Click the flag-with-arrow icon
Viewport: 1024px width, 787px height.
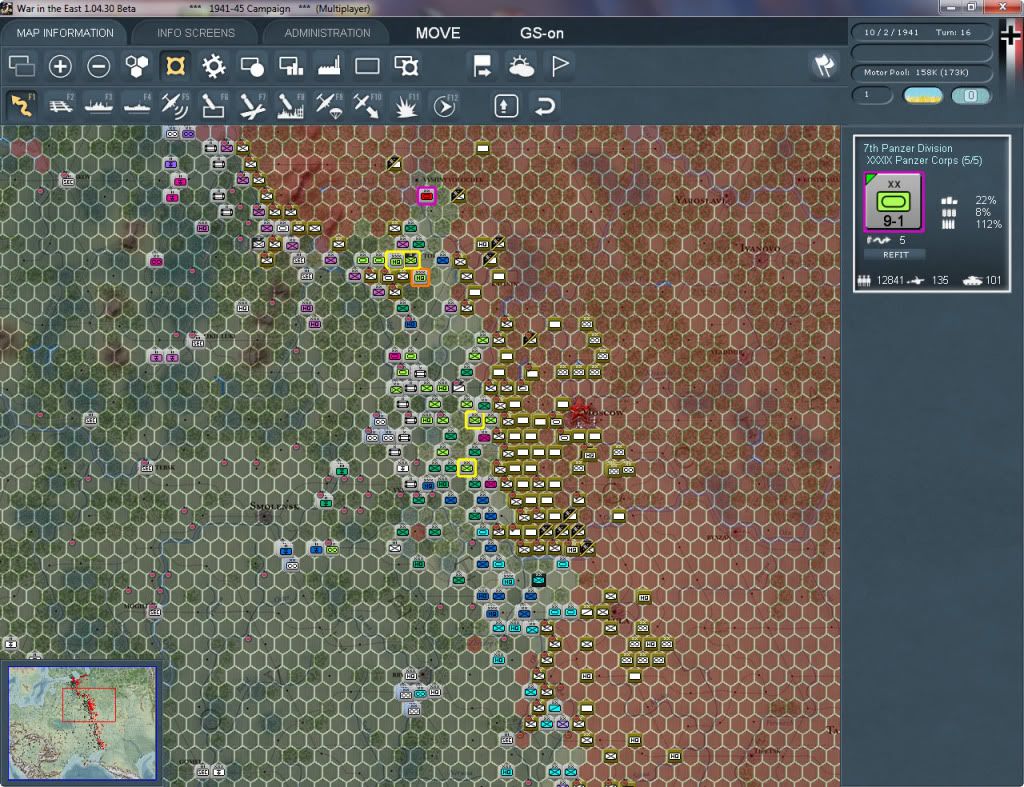tap(482, 66)
